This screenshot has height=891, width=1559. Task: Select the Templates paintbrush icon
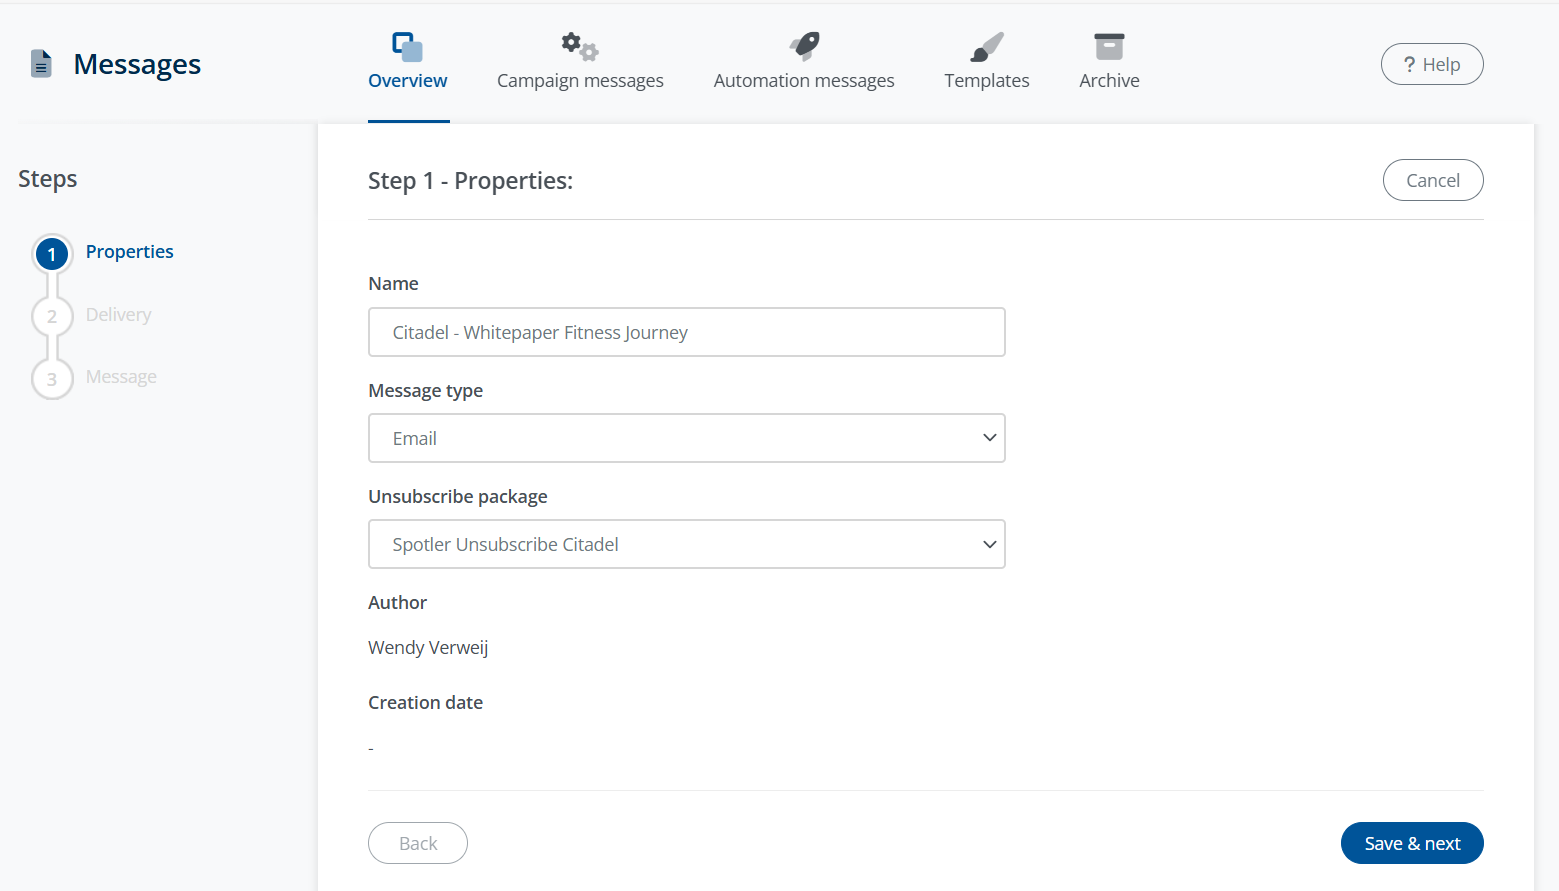click(986, 47)
